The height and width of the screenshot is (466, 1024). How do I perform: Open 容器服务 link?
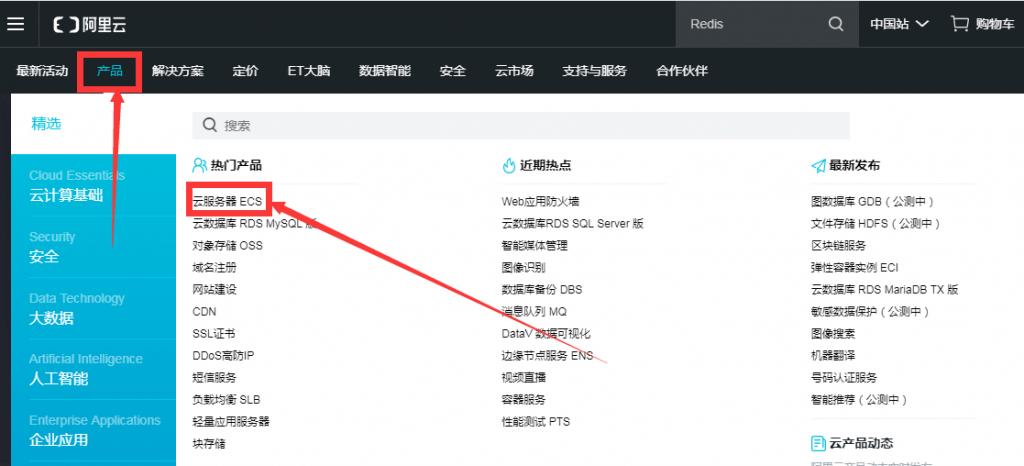pos(524,400)
